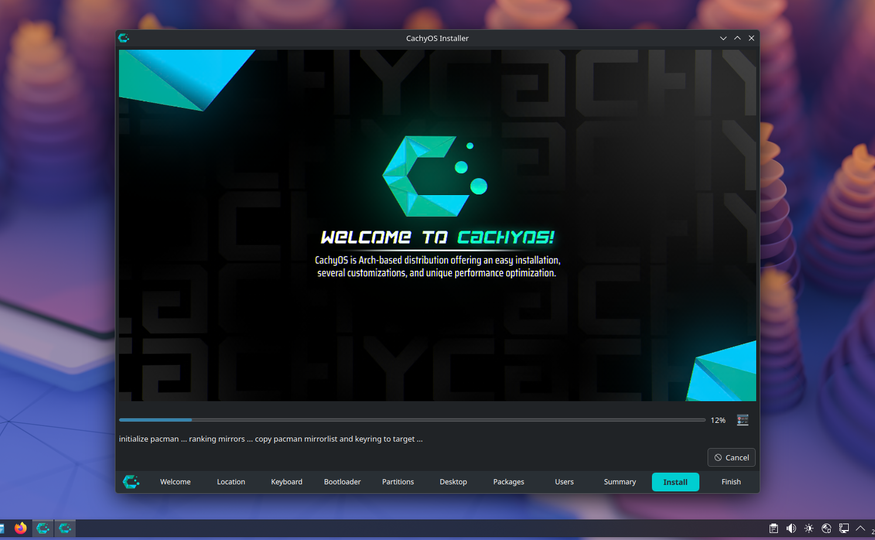
Task: Expand the hidden system tray icons arrow
Action: click(x=860, y=528)
